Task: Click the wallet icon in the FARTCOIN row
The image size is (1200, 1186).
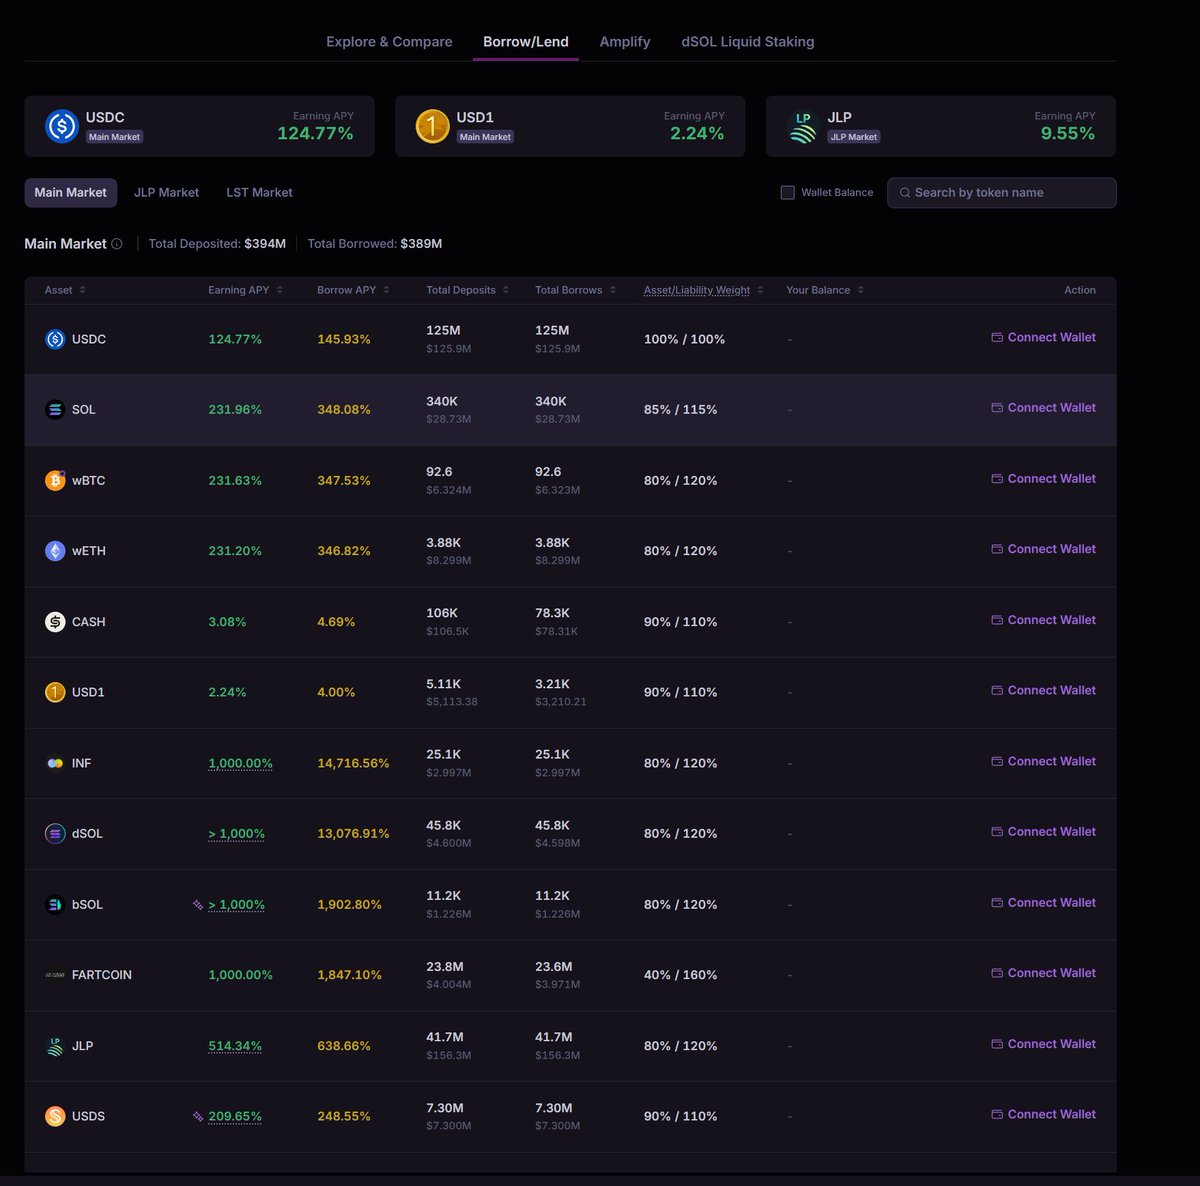Action: click(997, 973)
